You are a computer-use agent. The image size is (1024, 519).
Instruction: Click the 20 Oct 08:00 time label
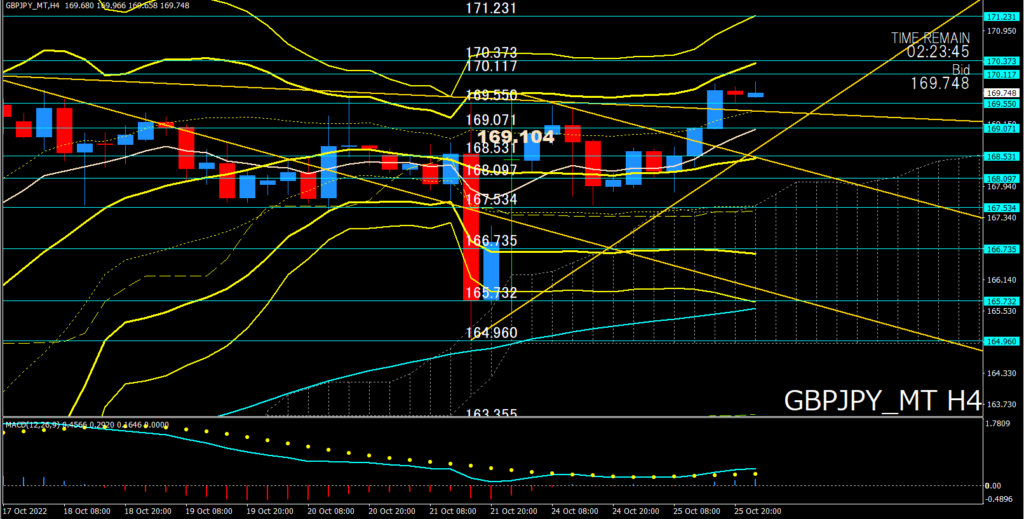(331, 511)
